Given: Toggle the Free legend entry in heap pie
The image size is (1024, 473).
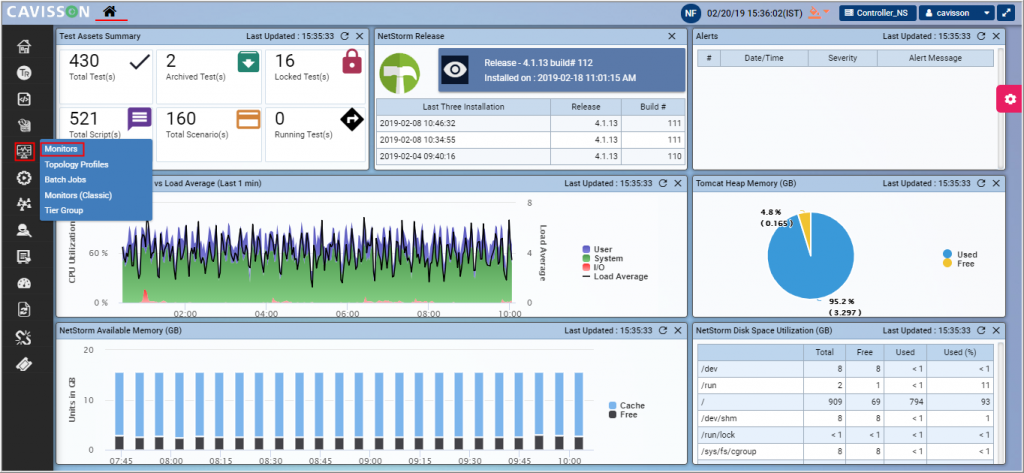Looking at the screenshot, I should click(x=959, y=263).
